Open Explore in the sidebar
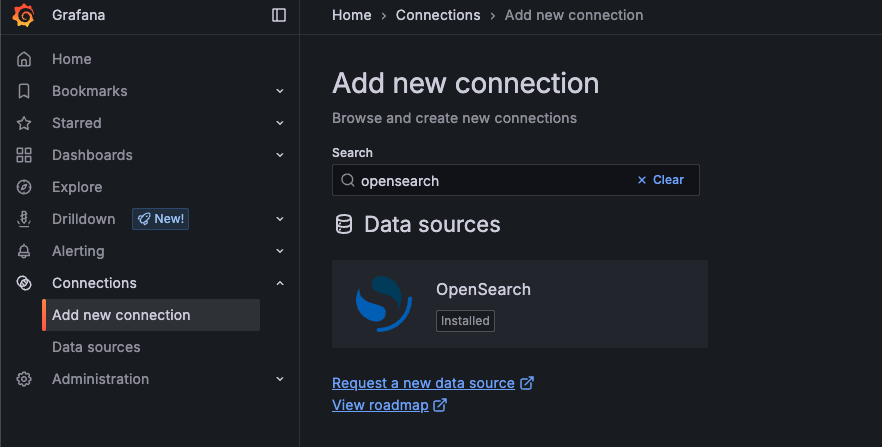 pyautogui.click(x=77, y=187)
